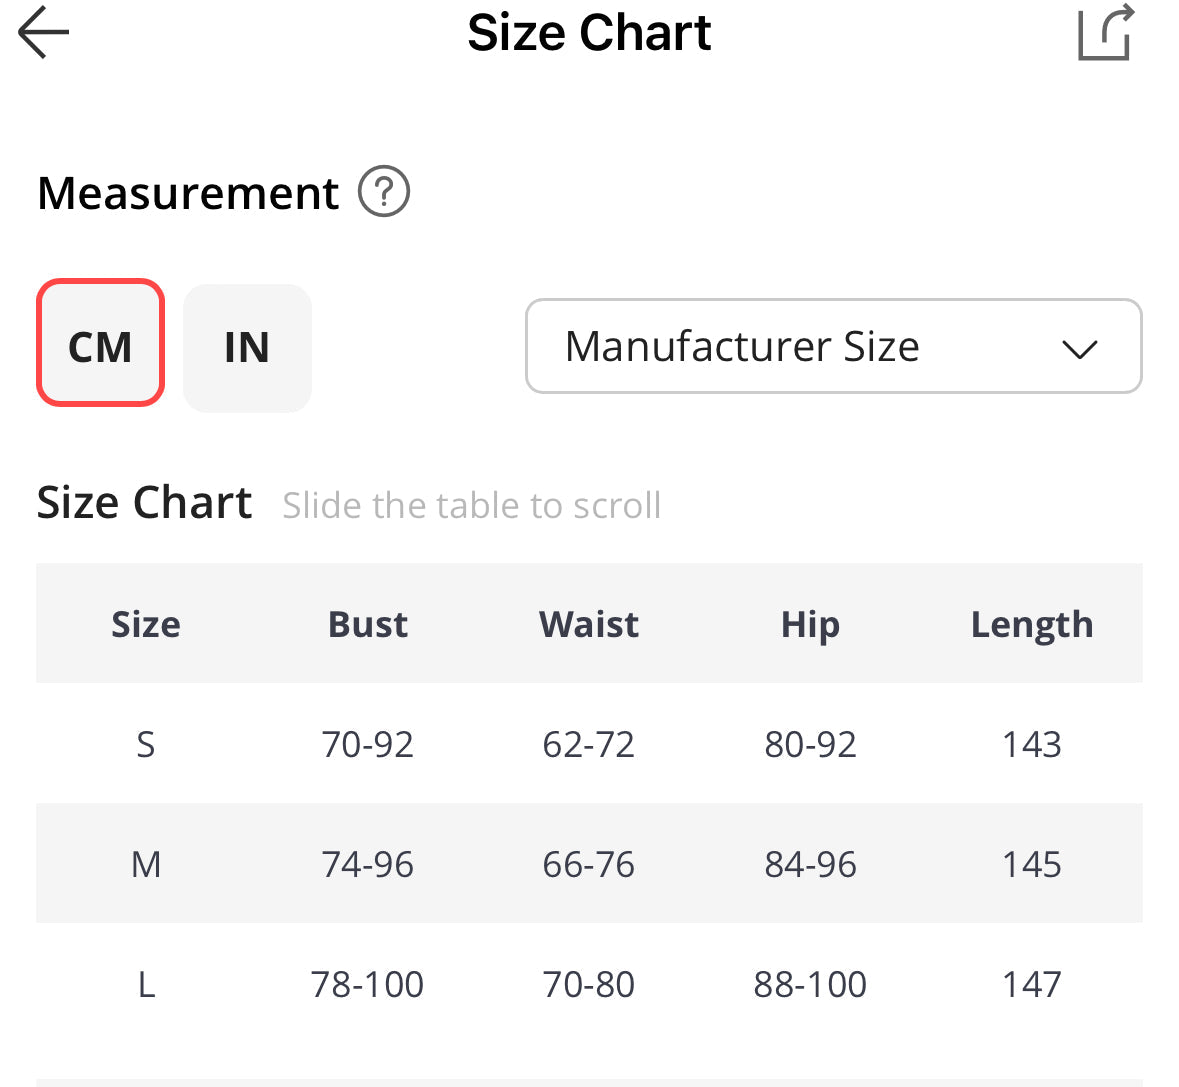Select the M size row label
The height and width of the screenshot is (1087, 1179).
coord(146,864)
